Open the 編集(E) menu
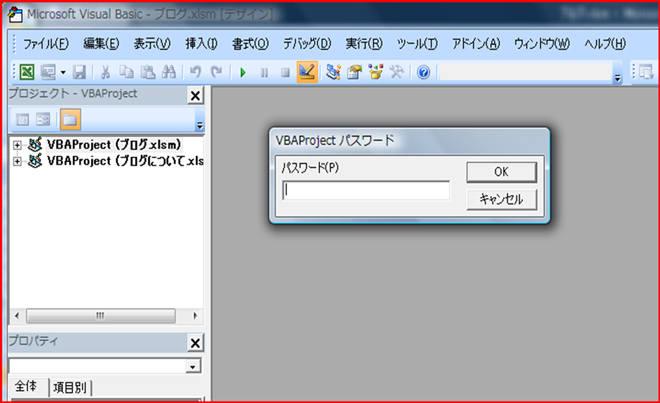This screenshot has height=403, width=660. [101, 43]
